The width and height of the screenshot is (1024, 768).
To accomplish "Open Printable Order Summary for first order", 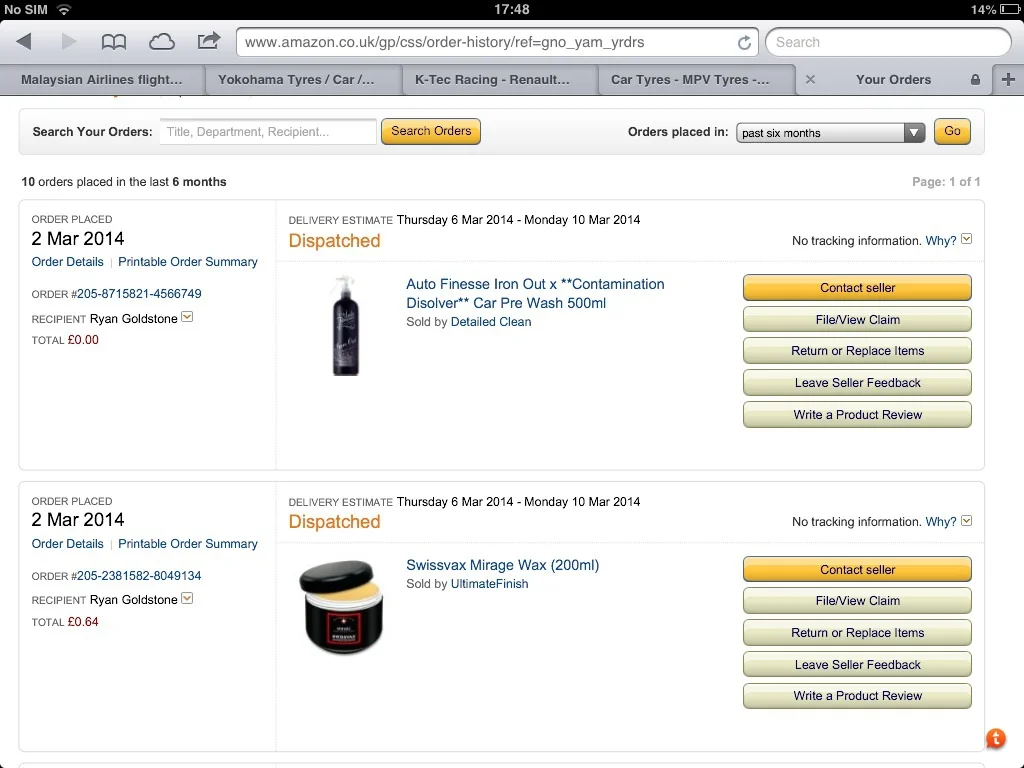I will [188, 262].
